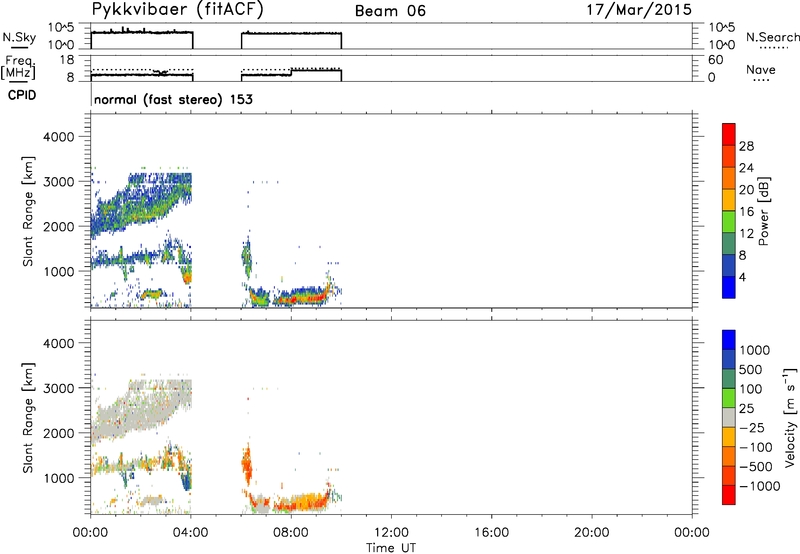Click the "12" label on Power colorbar
The width and height of the screenshot is (800, 554).
click(746, 234)
